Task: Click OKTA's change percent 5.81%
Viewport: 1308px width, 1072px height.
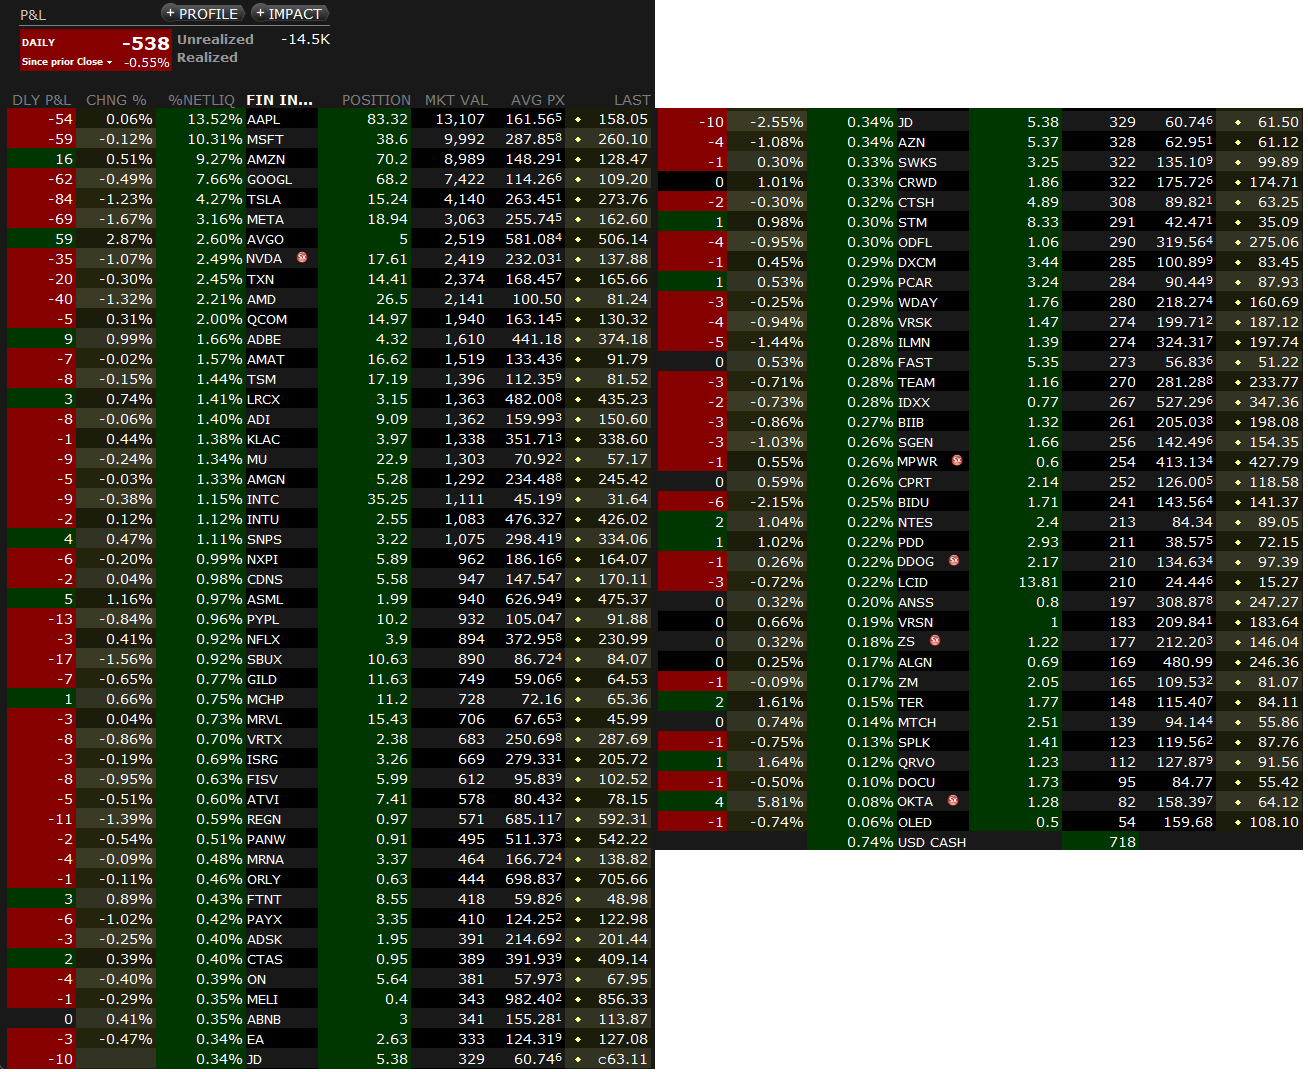Action: tap(780, 802)
